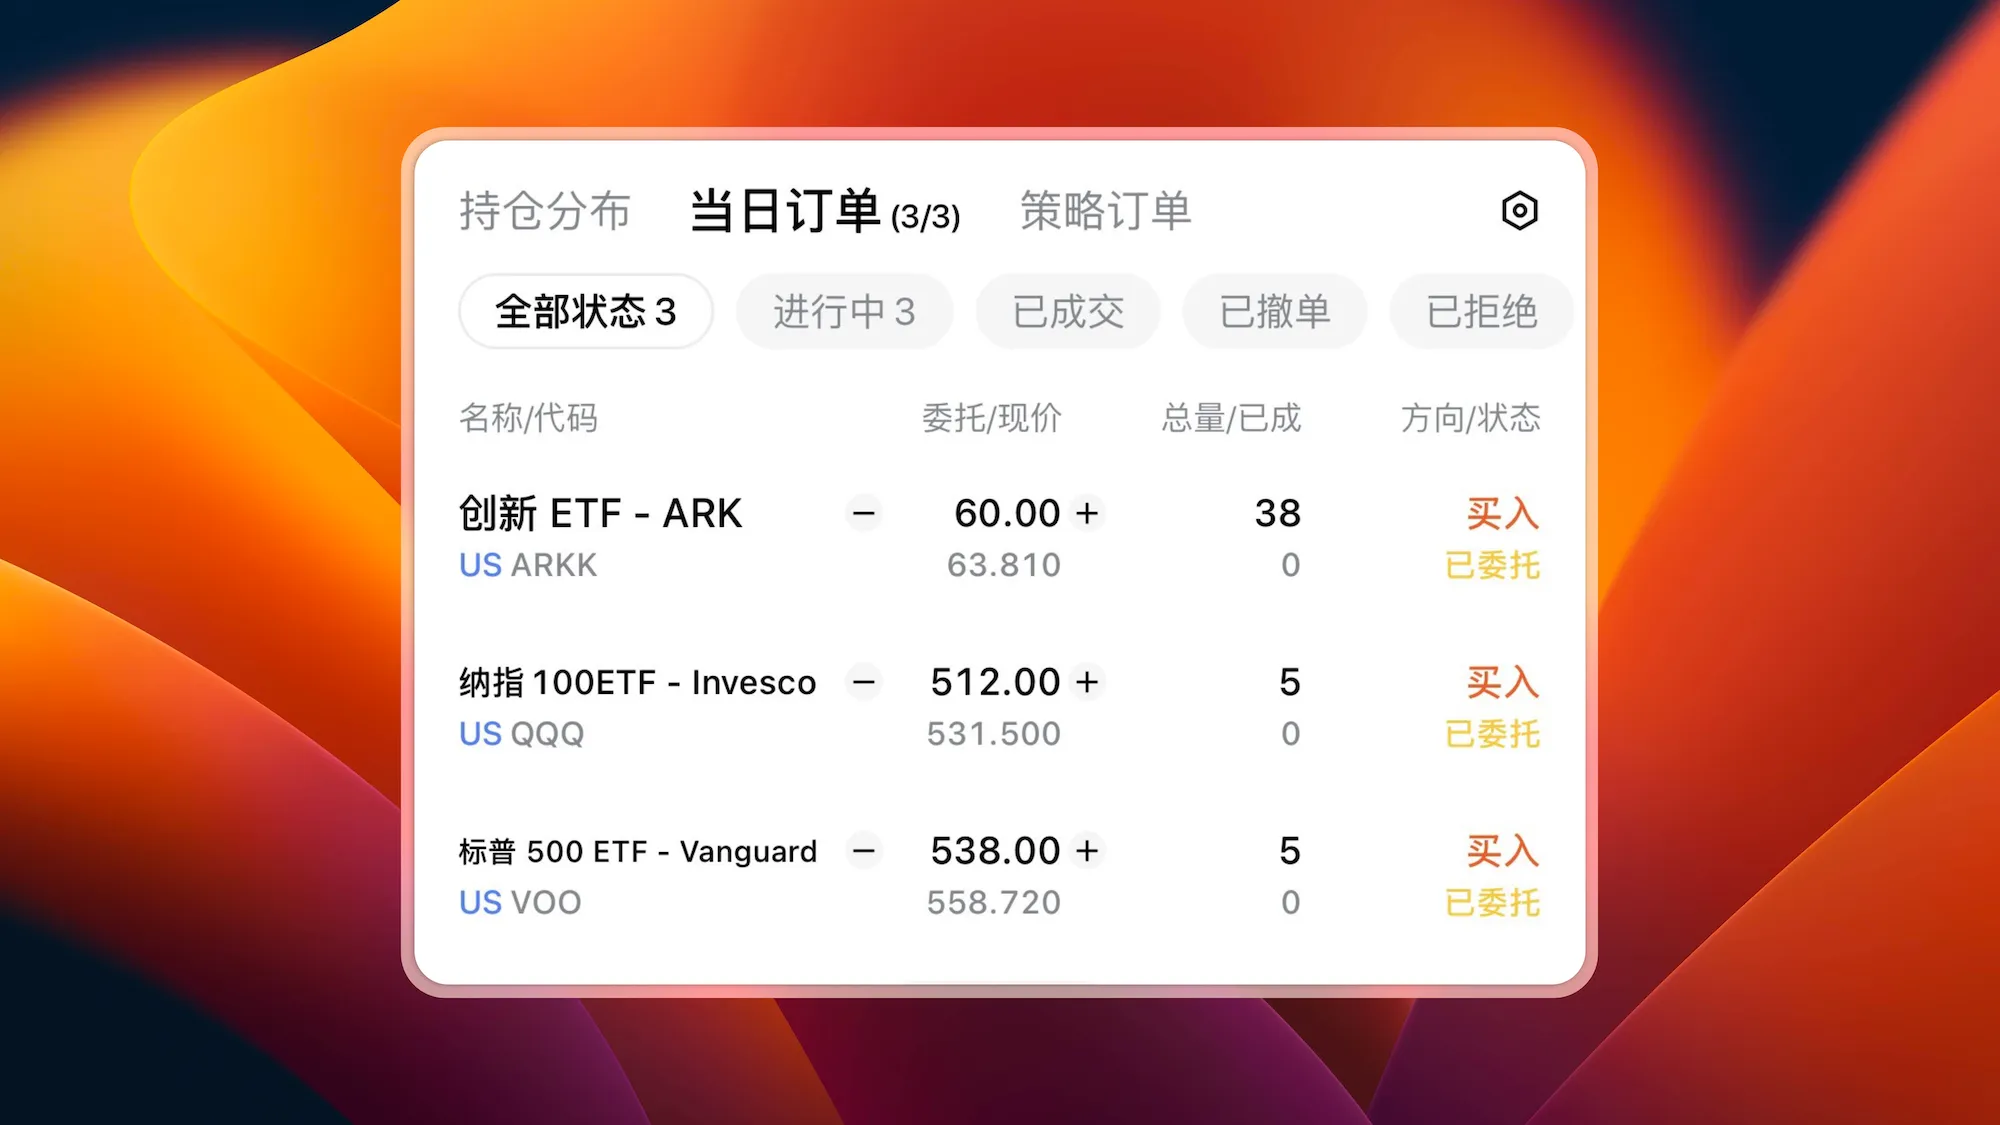Select 全部状态 3 filter chip
This screenshot has width=2000, height=1125.
[586, 312]
